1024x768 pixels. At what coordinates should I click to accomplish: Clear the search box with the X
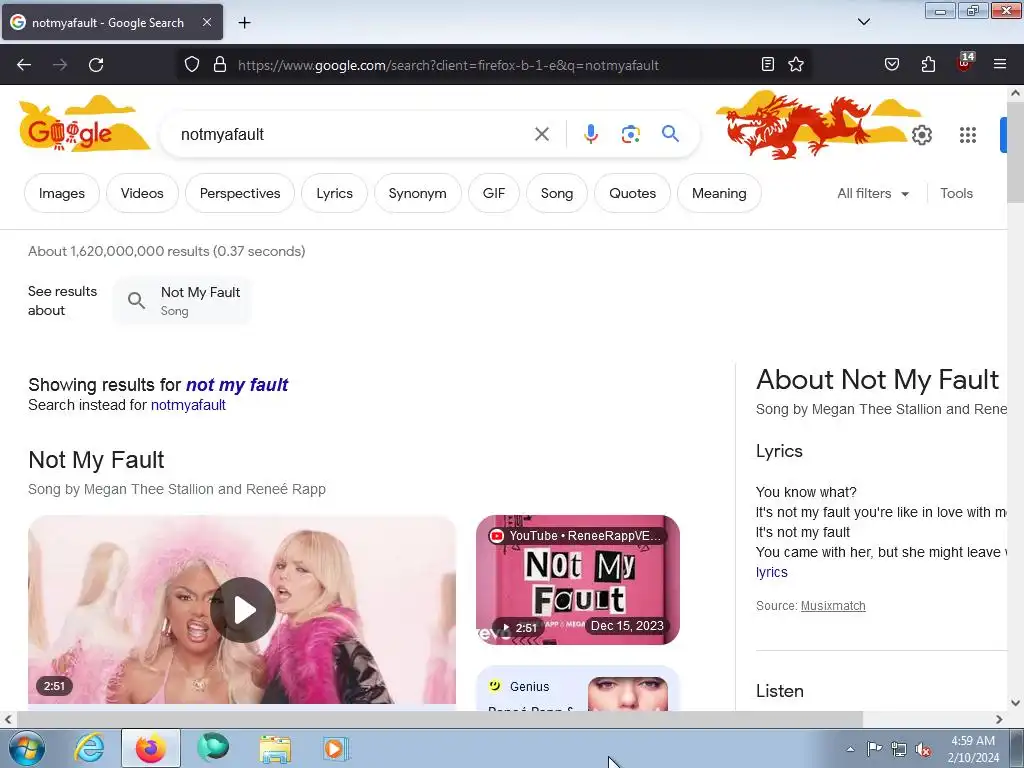(541, 134)
